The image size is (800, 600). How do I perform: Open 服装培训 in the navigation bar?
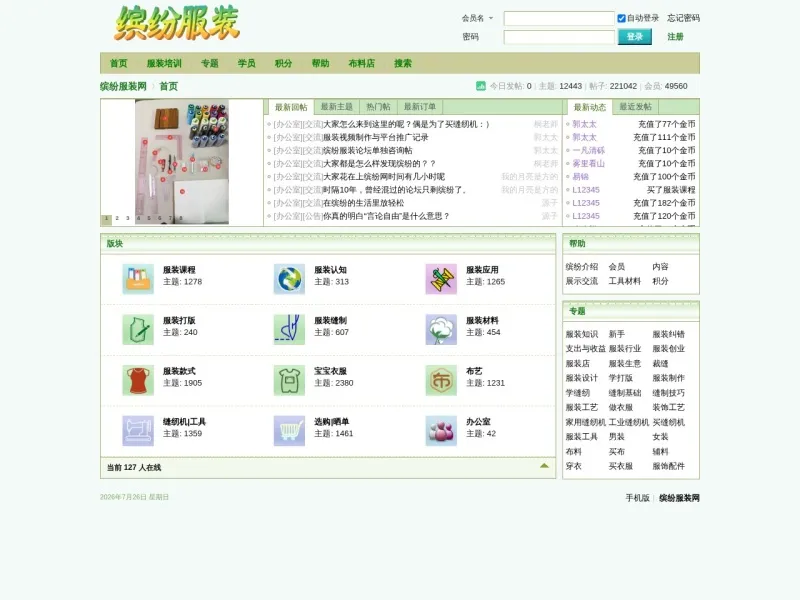[164, 63]
